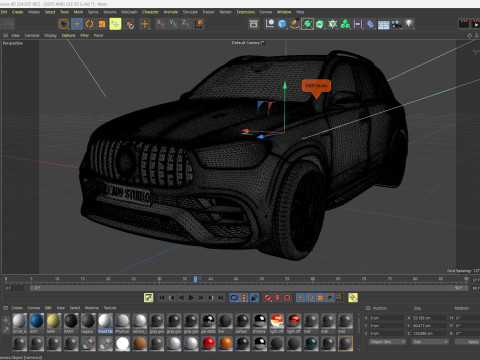Toggle X axis lock
This screenshot has height=360, width=480.
tap(160, 23)
